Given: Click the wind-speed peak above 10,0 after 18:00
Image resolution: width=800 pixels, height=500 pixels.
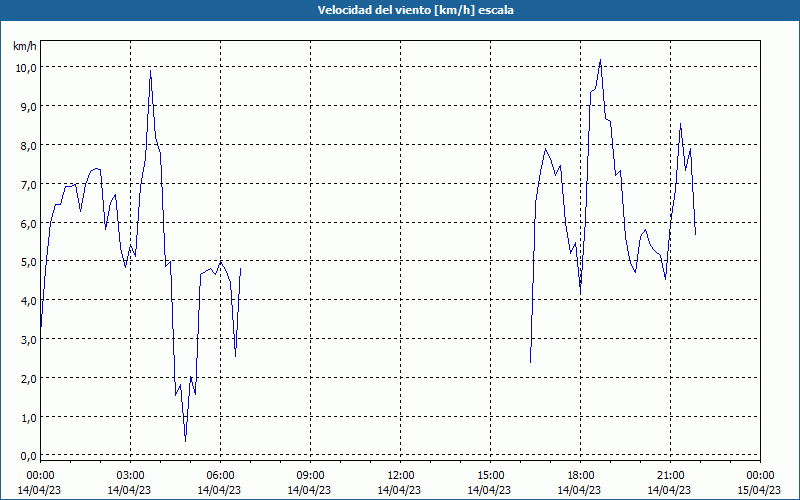Looking at the screenshot, I should click(601, 60).
